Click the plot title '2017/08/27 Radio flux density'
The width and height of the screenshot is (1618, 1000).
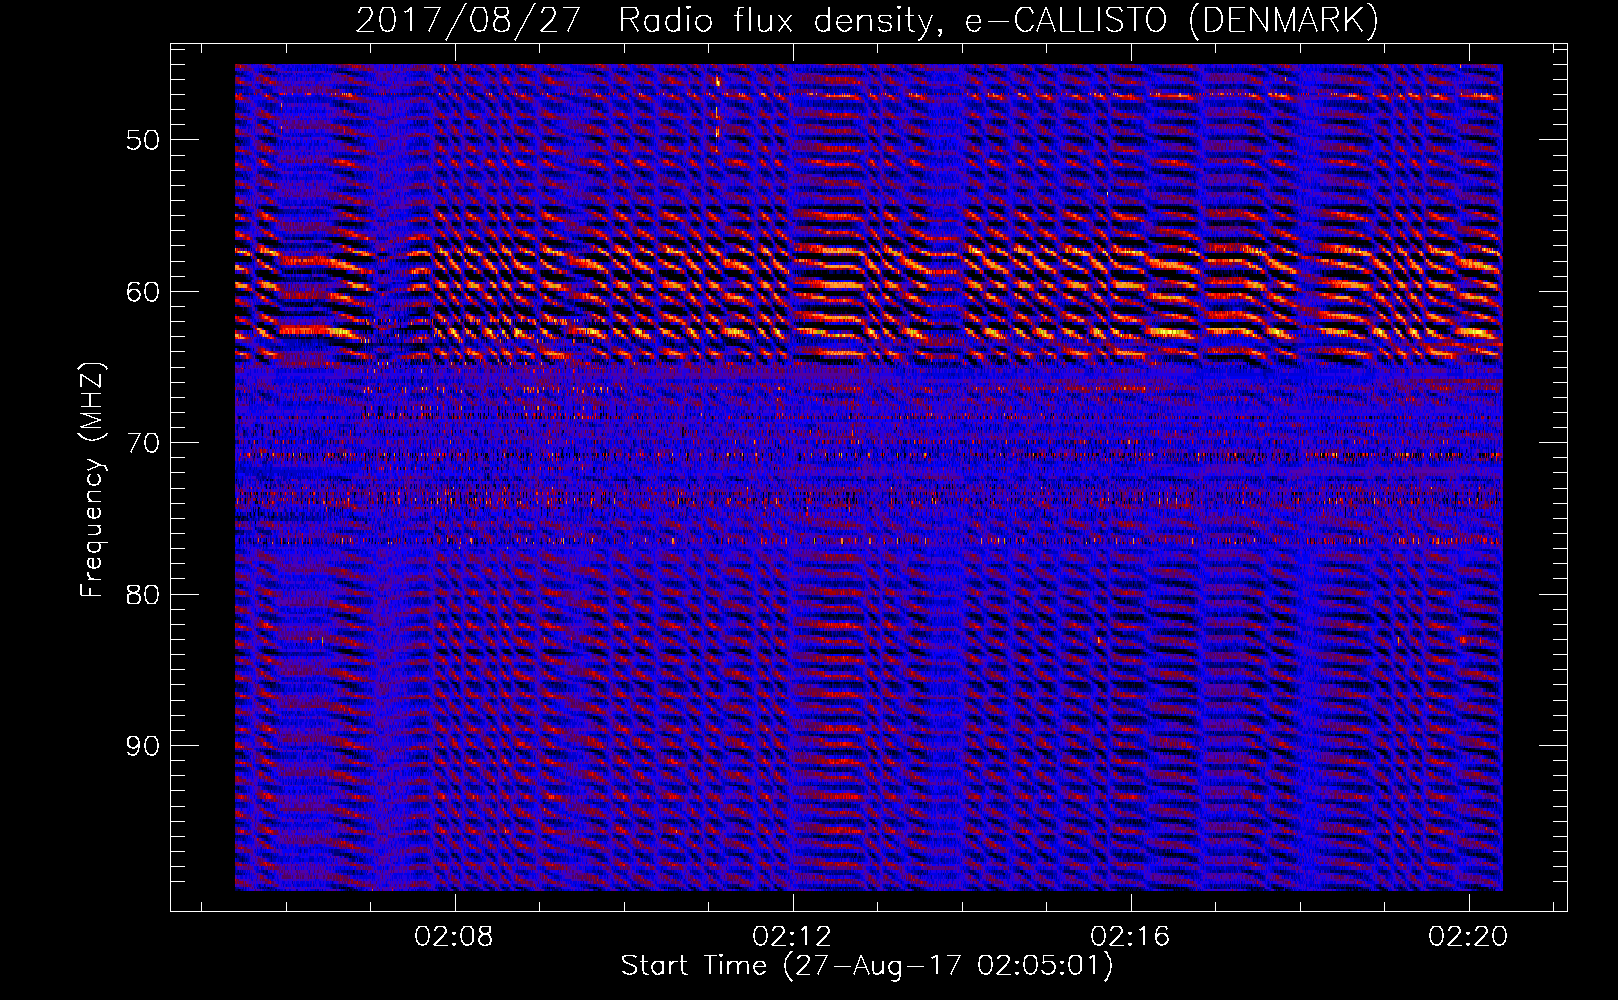point(867,21)
